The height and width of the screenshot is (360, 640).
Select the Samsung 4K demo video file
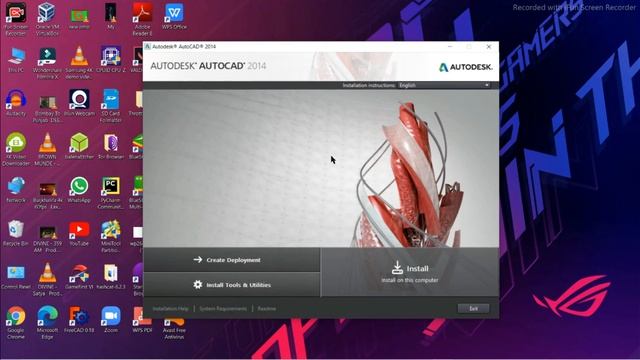(x=79, y=63)
